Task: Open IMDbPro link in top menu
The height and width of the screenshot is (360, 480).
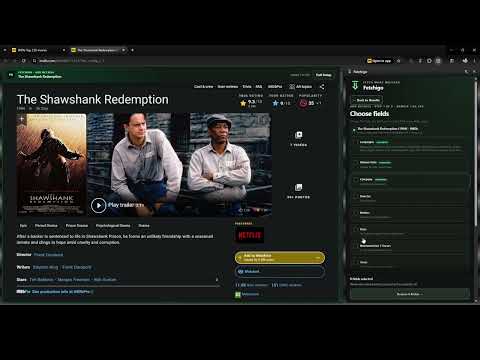Action: click(x=275, y=87)
